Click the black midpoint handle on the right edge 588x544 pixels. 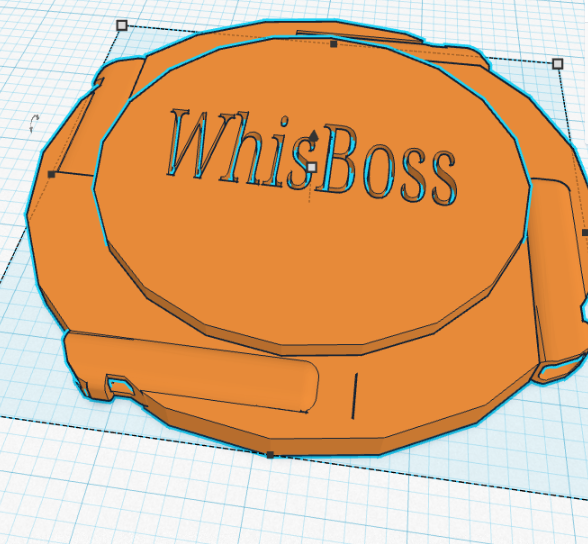point(585,233)
